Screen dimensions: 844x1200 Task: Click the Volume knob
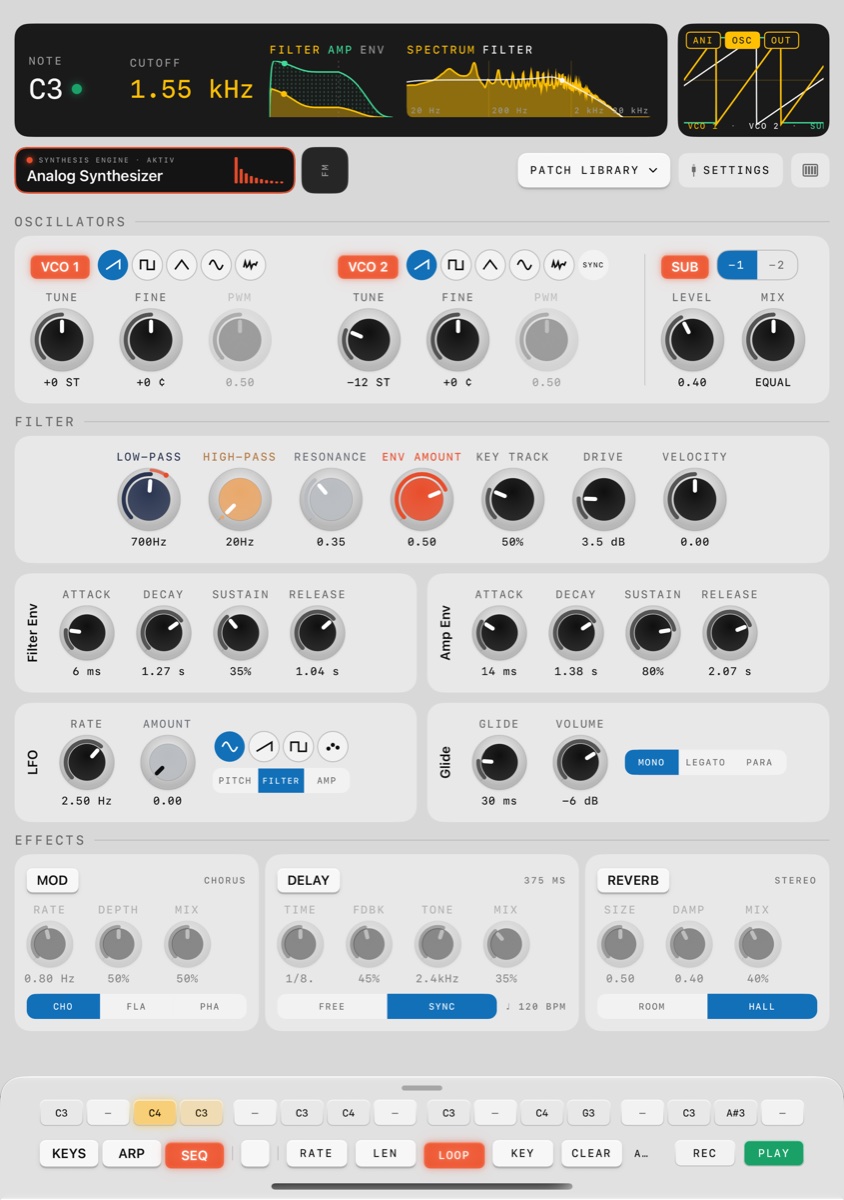pyautogui.click(x=580, y=763)
